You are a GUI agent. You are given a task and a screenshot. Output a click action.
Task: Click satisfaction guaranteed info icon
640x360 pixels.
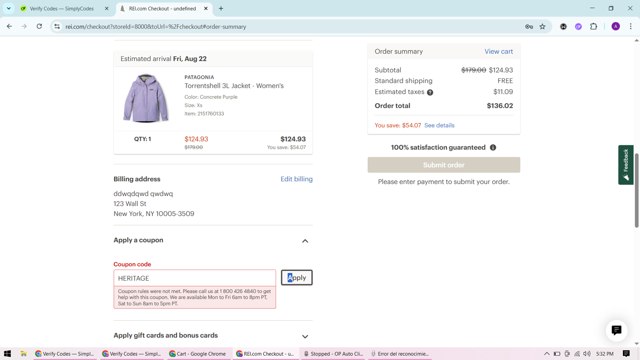point(493,147)
